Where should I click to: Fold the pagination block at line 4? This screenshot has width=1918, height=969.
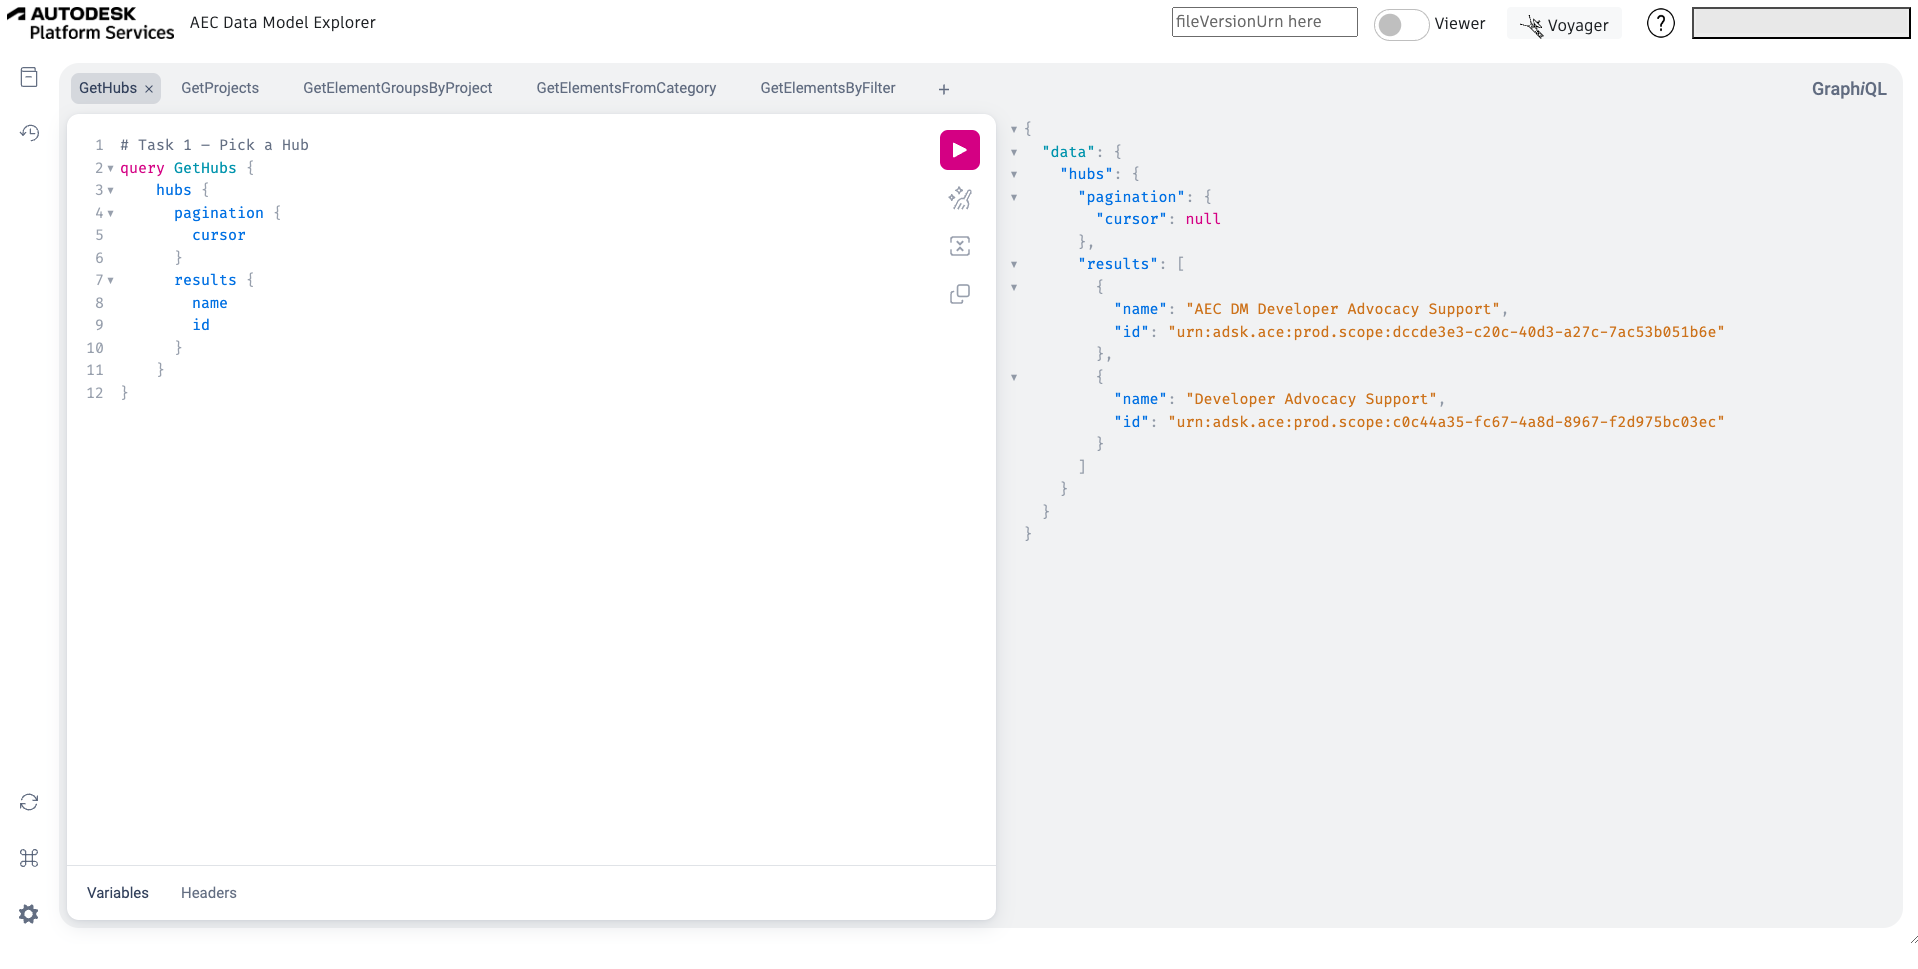click(x=110, y=214)
